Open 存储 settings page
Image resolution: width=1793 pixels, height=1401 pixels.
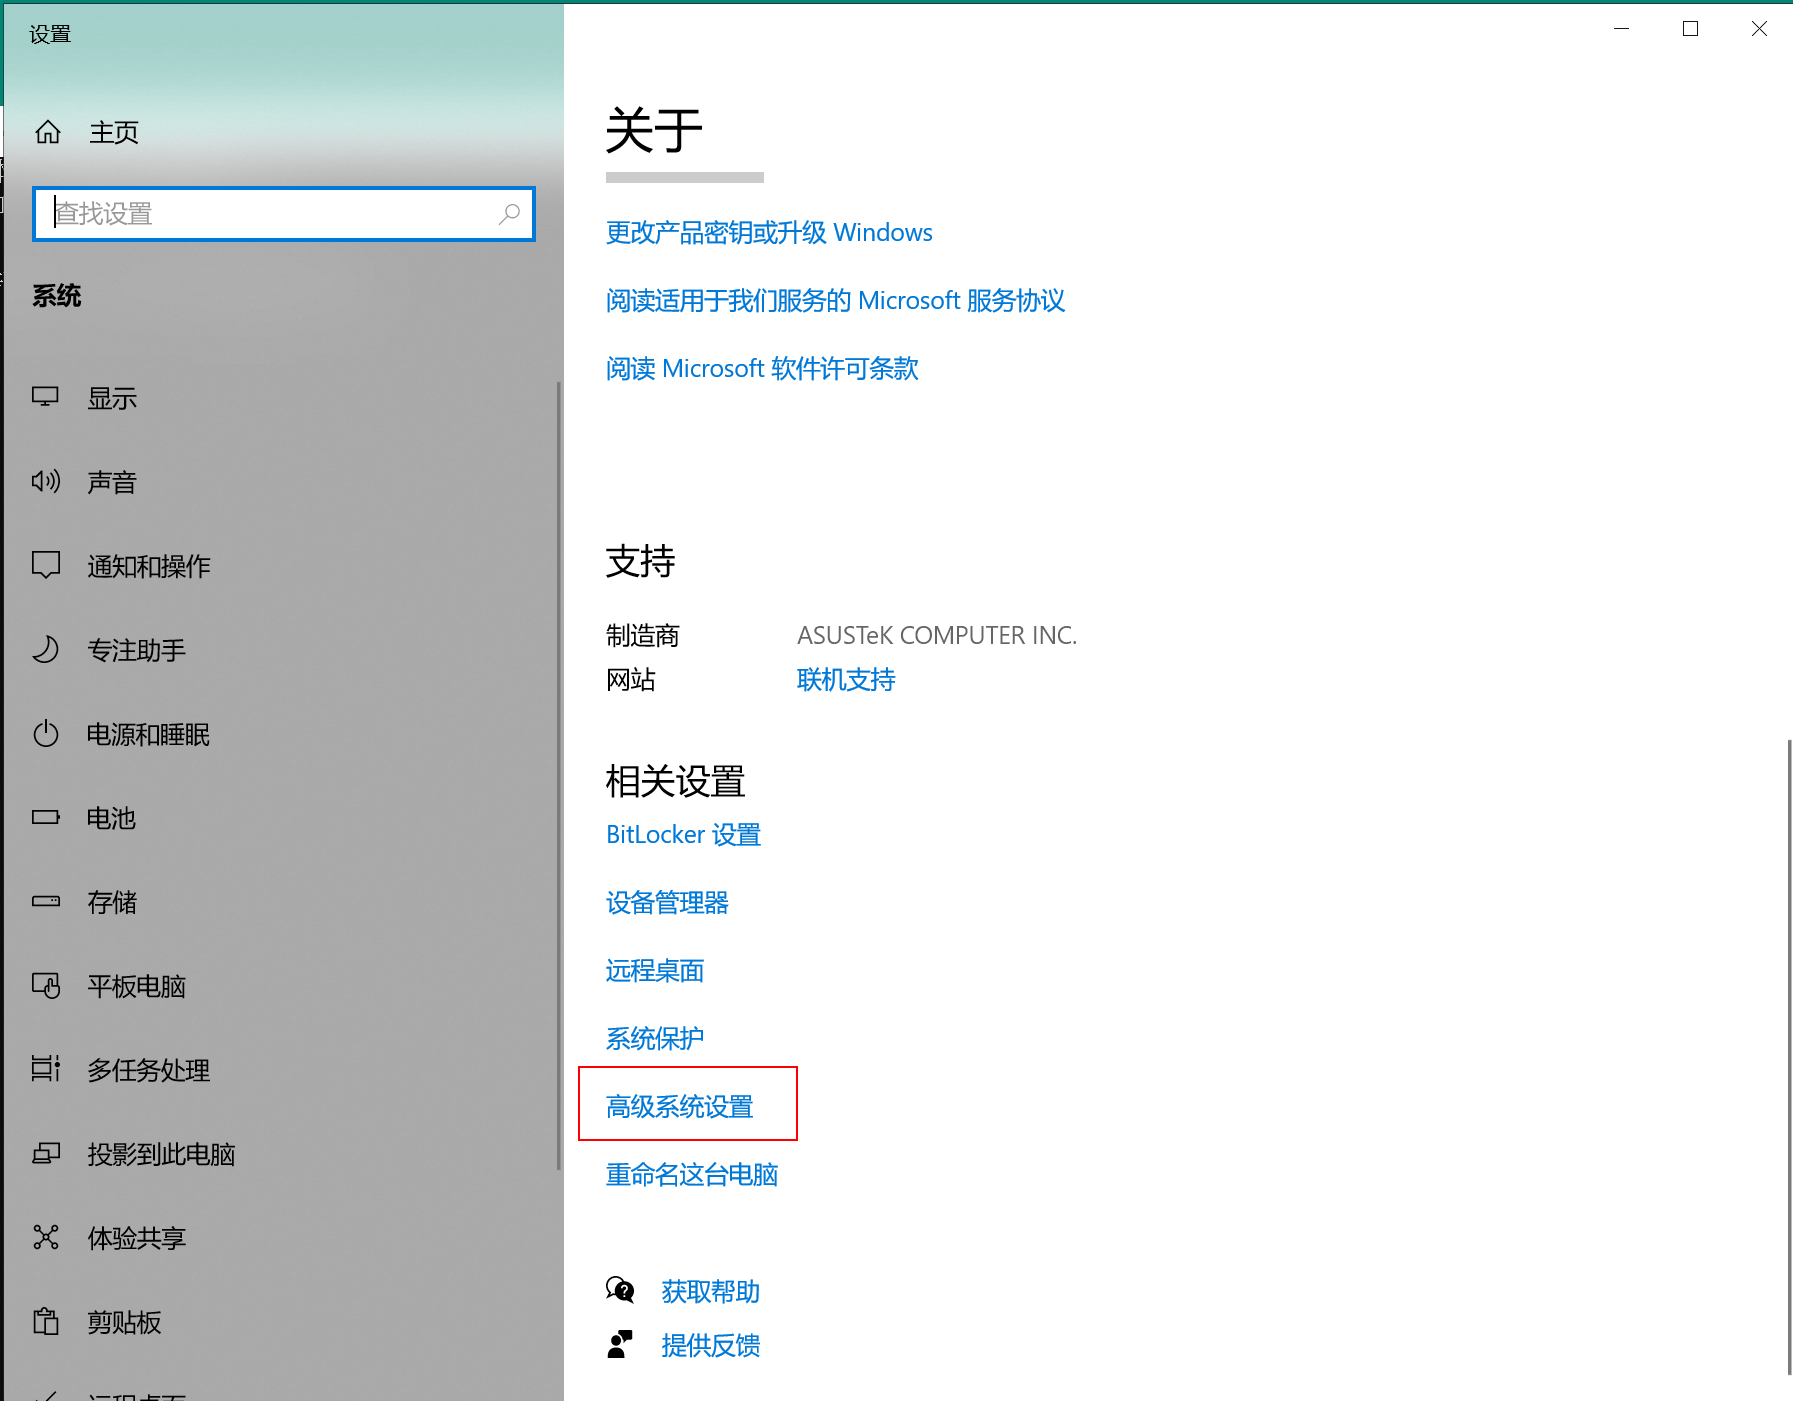(112, 902)
